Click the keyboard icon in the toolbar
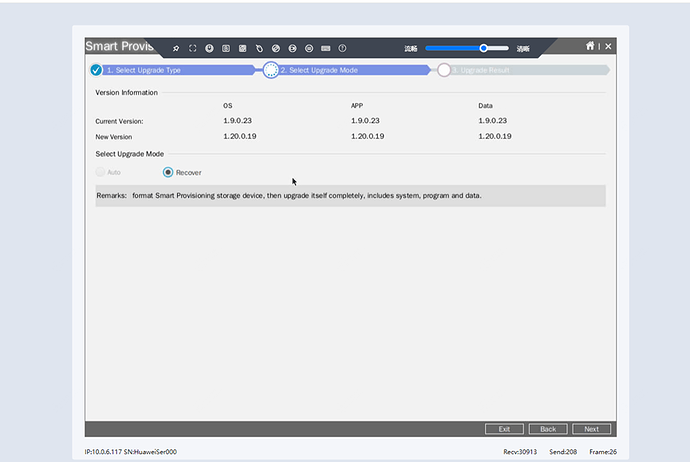This screenshot has width=690, height=462. pos(326,48)
